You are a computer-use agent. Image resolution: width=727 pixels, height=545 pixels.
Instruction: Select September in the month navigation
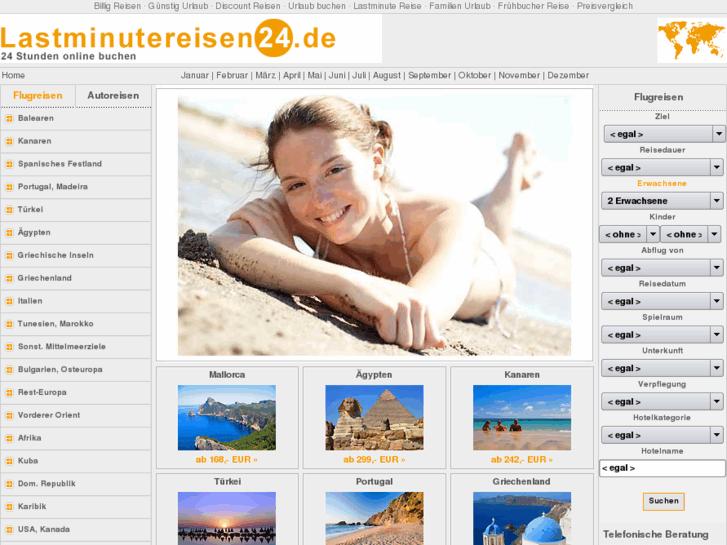(429, 75)
